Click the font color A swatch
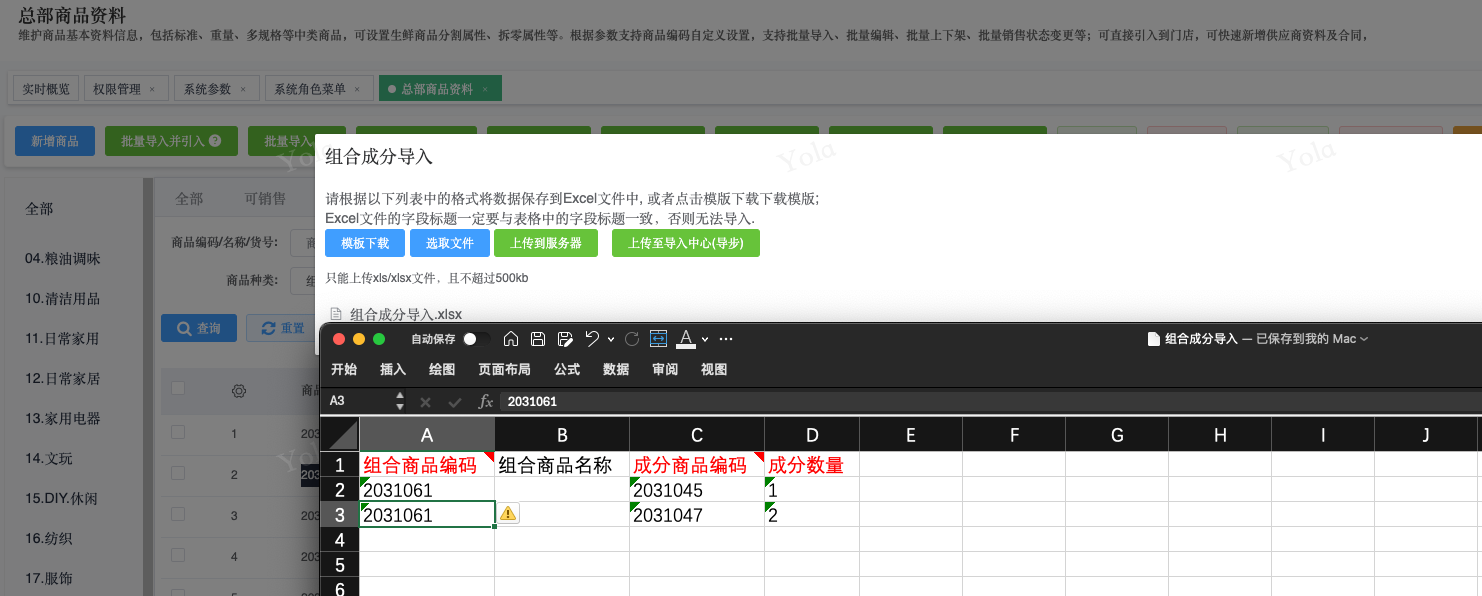This screenshot has width=1482, height=596. (686, 339)
